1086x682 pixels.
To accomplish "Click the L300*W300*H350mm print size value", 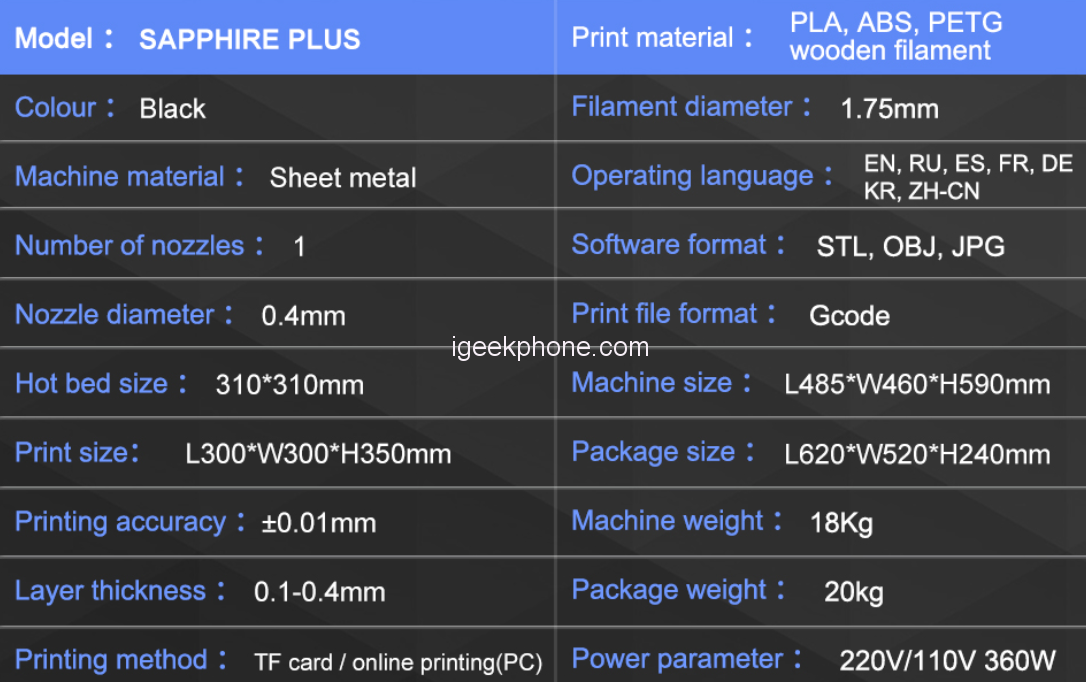I will 318,454.
